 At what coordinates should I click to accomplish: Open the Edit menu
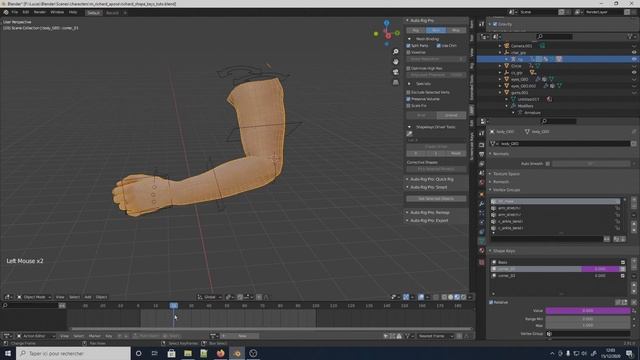[26, 12]
